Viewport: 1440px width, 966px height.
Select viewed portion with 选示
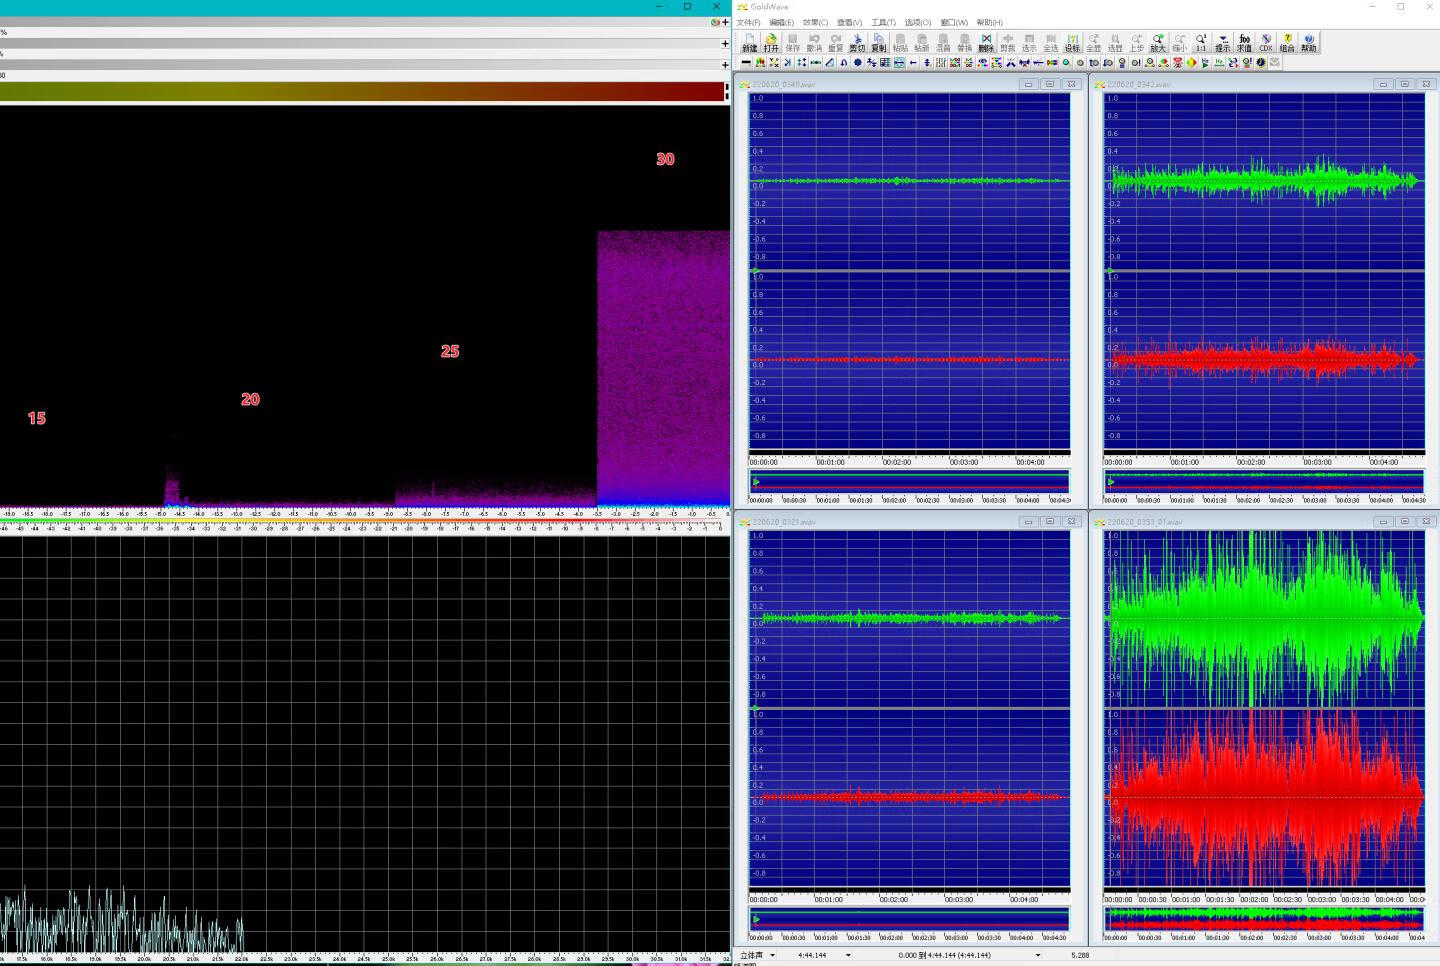(x=1029, y=43)
